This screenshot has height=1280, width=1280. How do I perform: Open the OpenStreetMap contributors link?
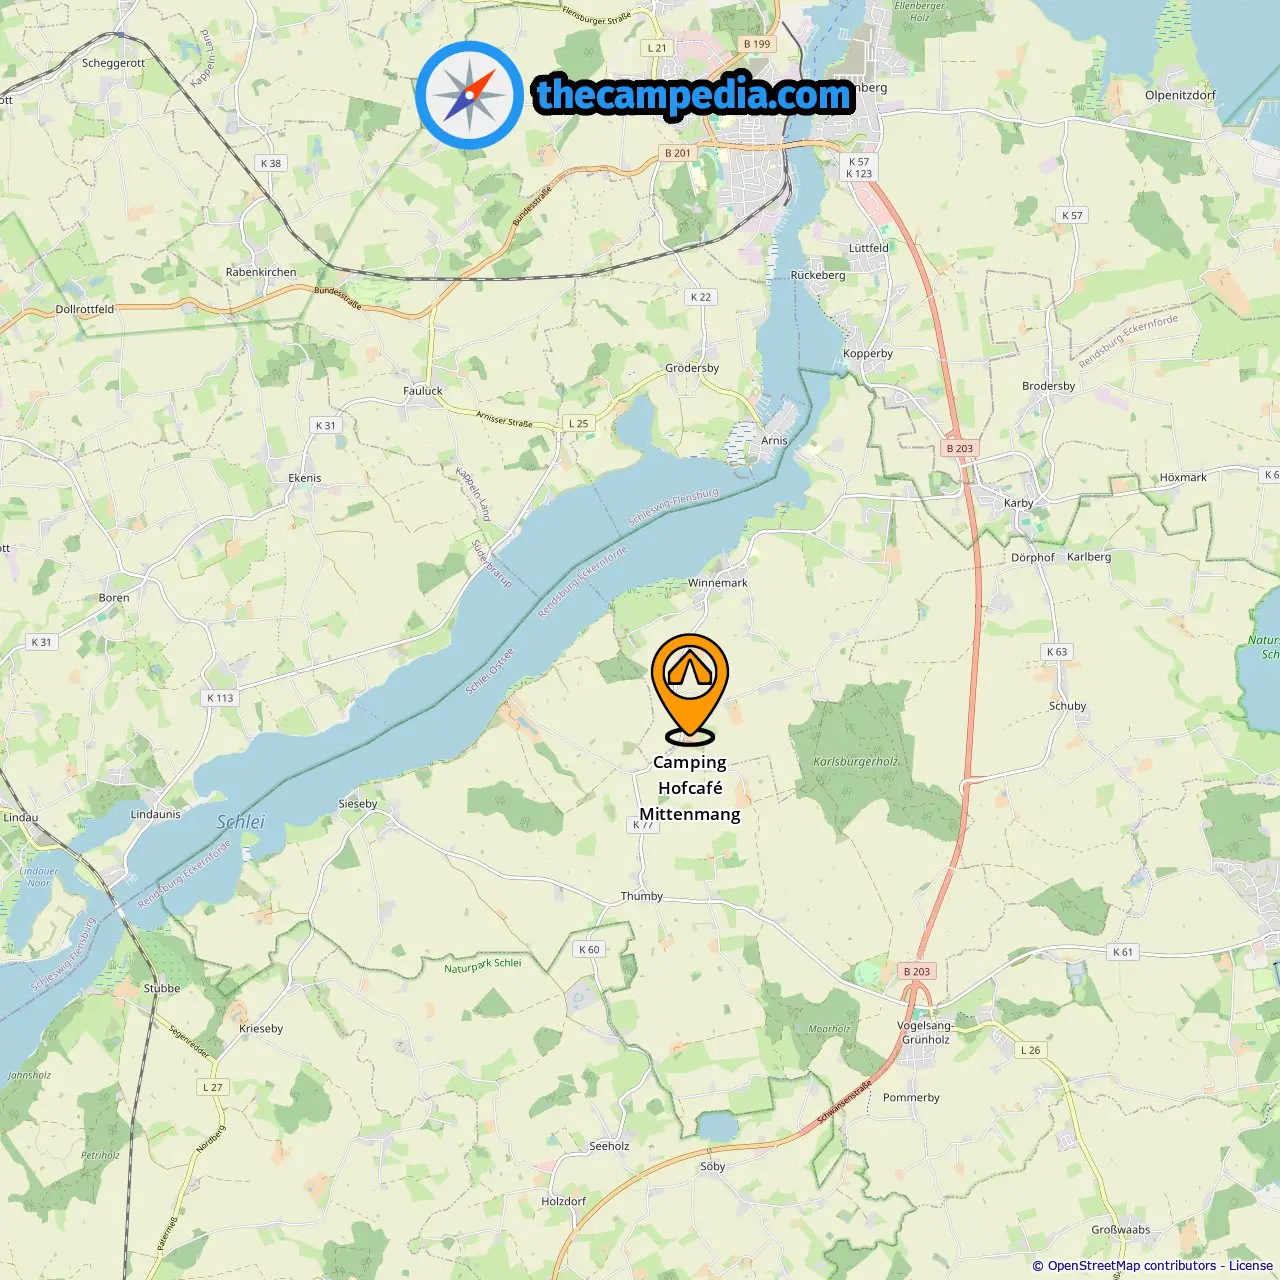tap(1132, 1266)
